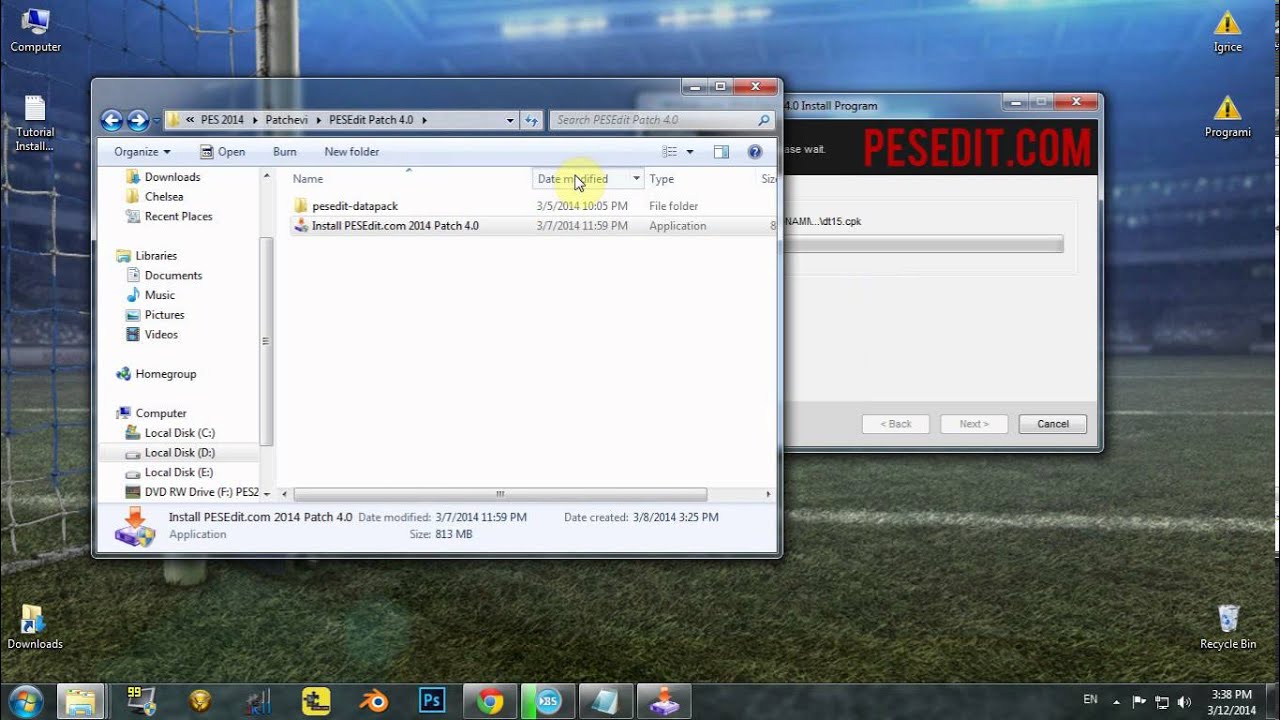Click the Next button in installer
The image size is (1280, 720).
(974, 424)
